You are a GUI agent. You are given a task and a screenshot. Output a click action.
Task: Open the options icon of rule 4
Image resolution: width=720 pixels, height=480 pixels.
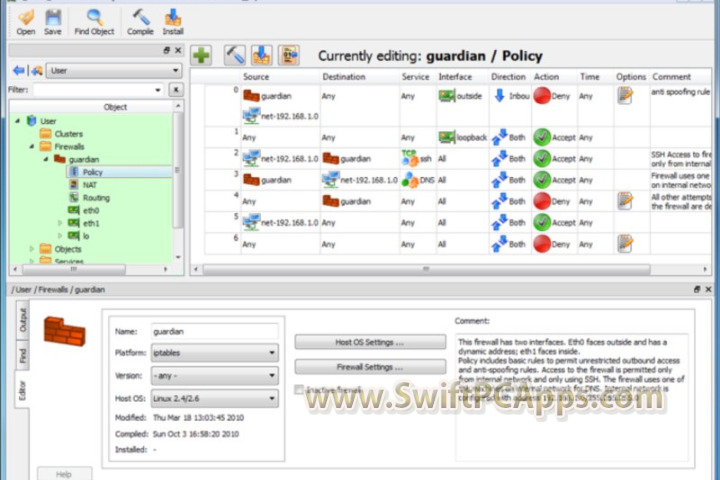[625, 201]
